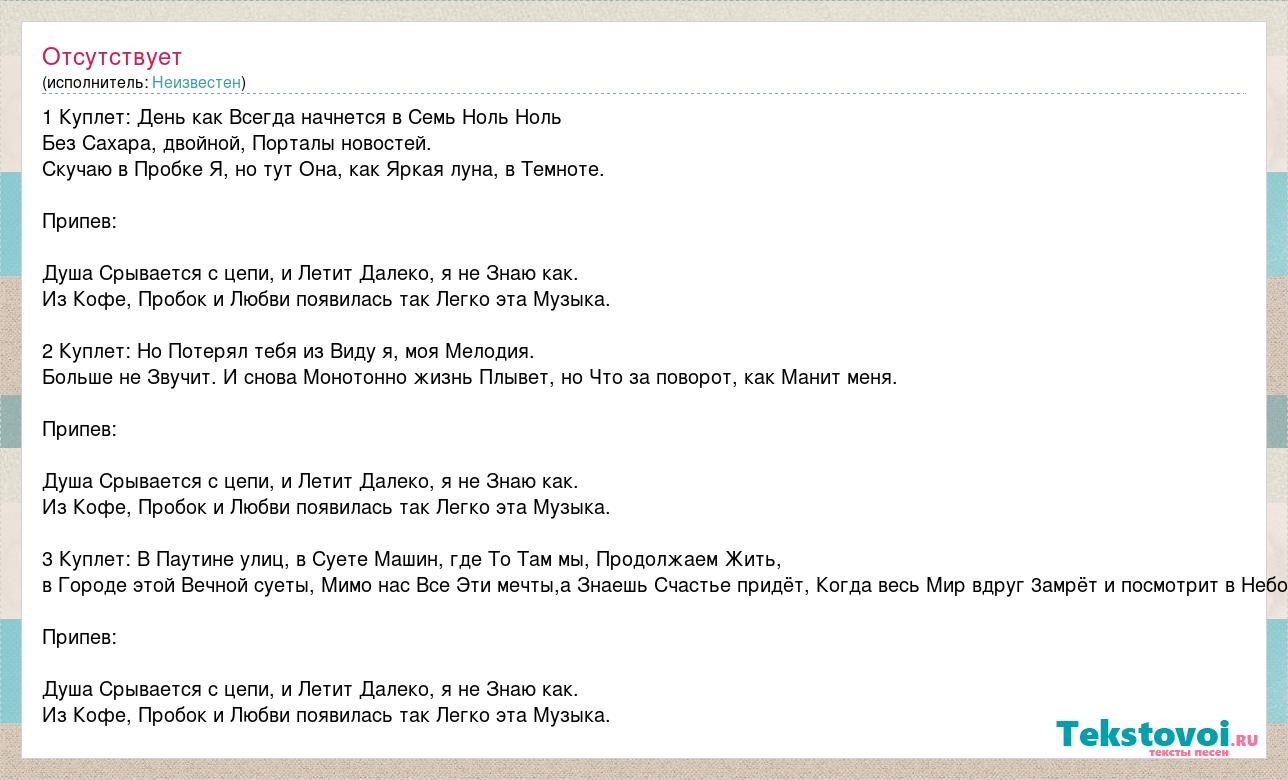Select line starting 1 Куплет: День как Всегда
This screenshot has height=780, width=1288.
tap(302, 117)
